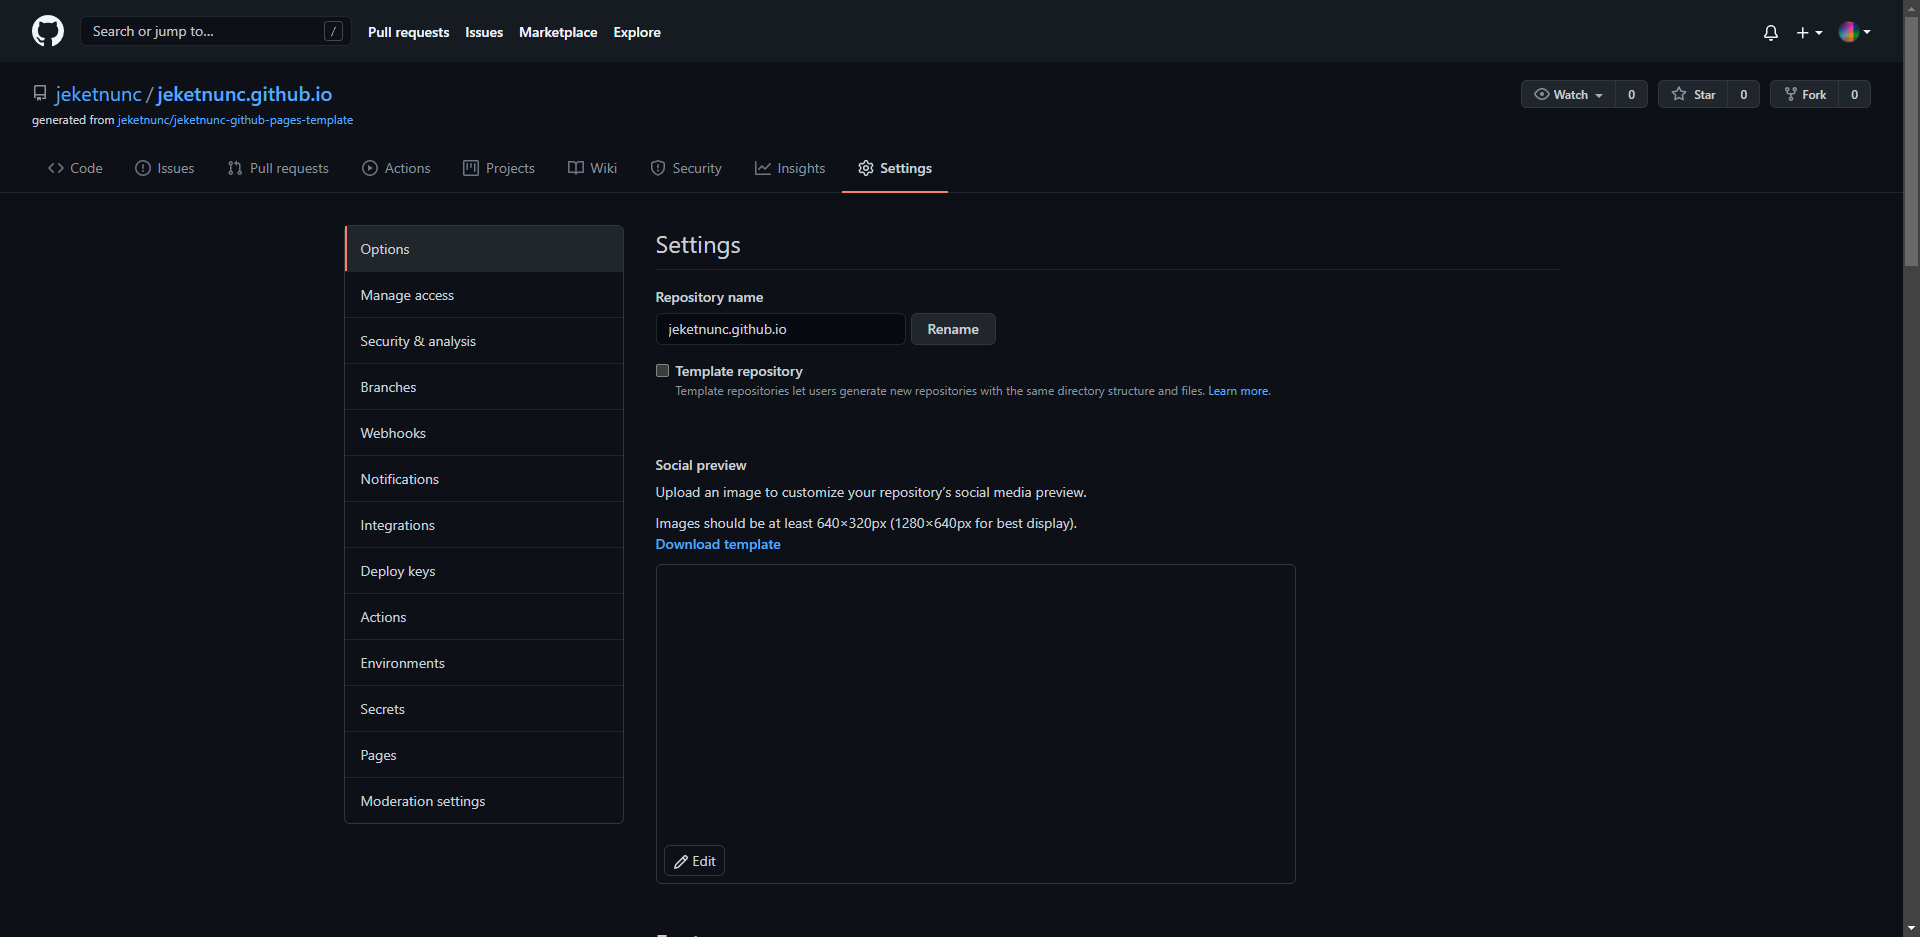Screen dimensions: 1920x937
Task: Open Pull requests in top navigation
Action: coord(408,32)
